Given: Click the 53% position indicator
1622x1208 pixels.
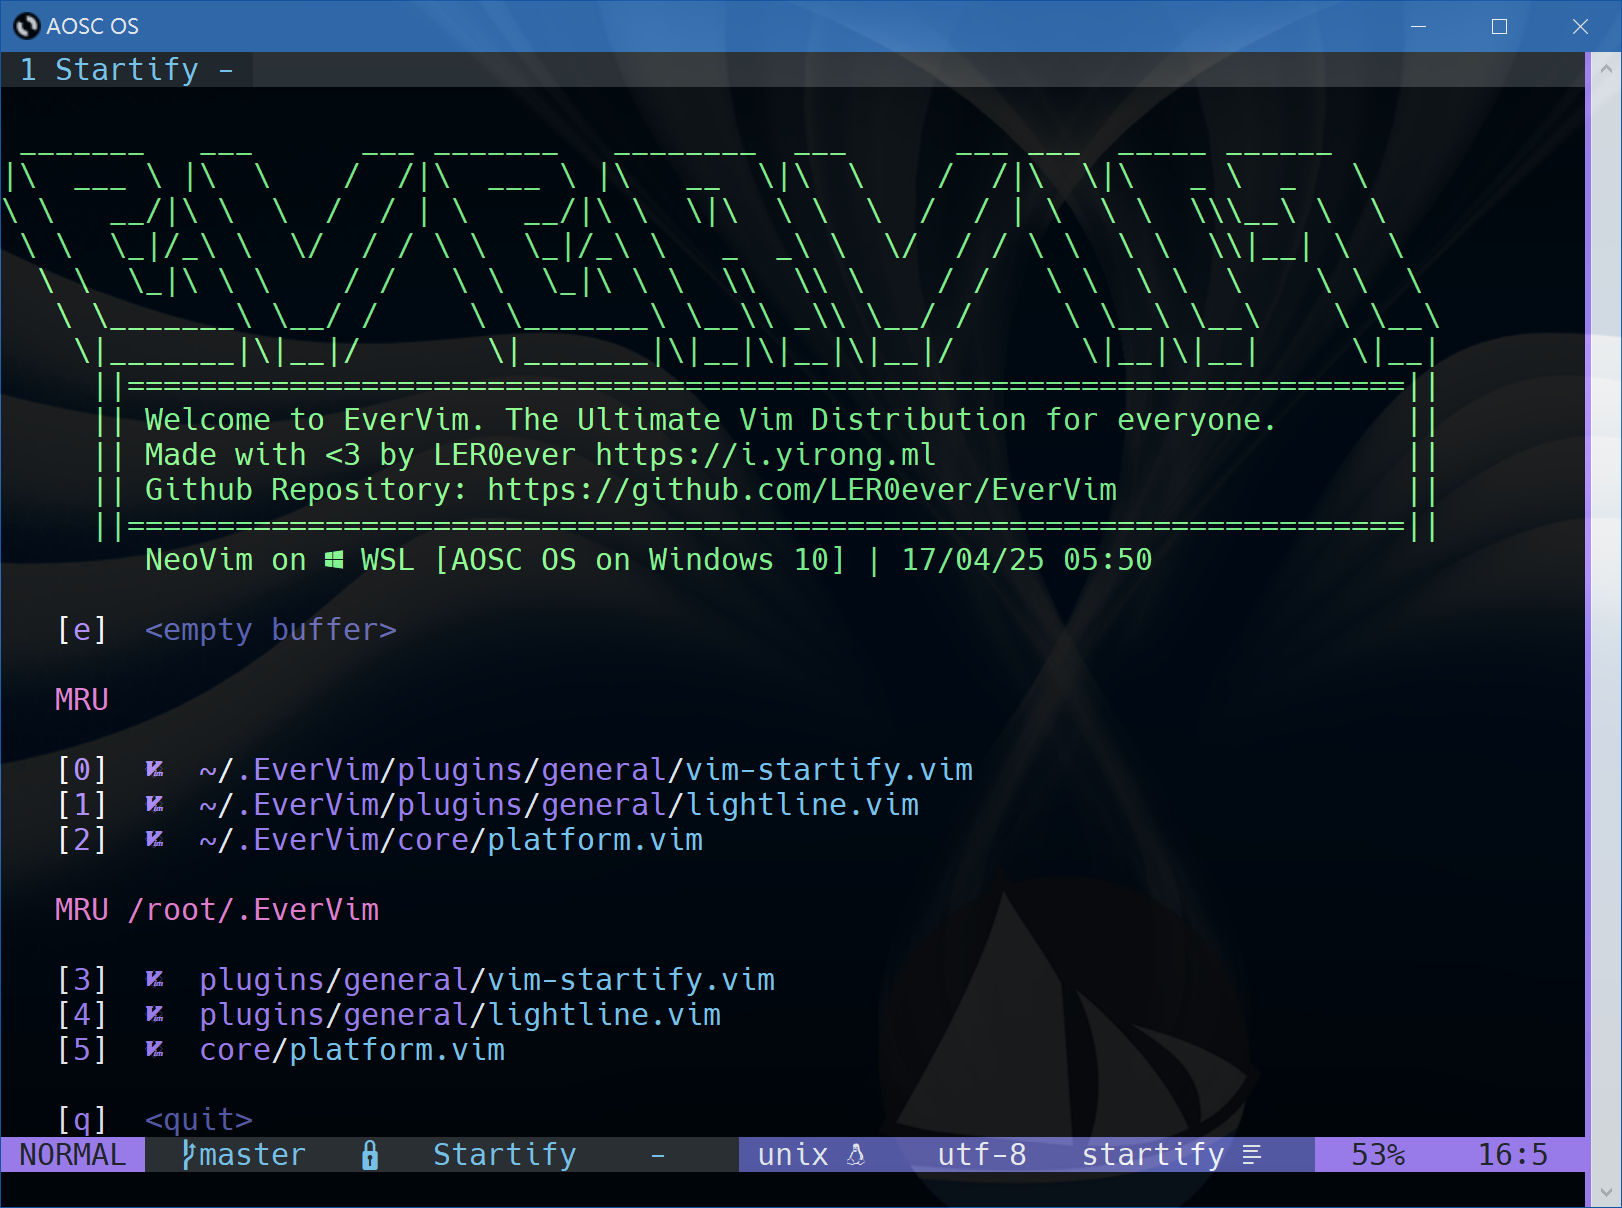Looking at the screenshot, I should coord(1378,1155).
